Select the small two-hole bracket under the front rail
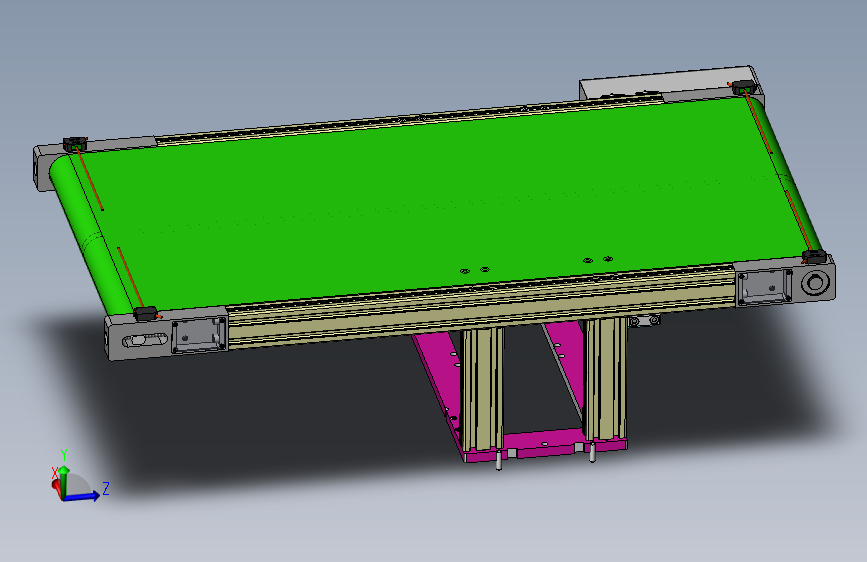The image size is (867, 562). [x=645, y=320]
